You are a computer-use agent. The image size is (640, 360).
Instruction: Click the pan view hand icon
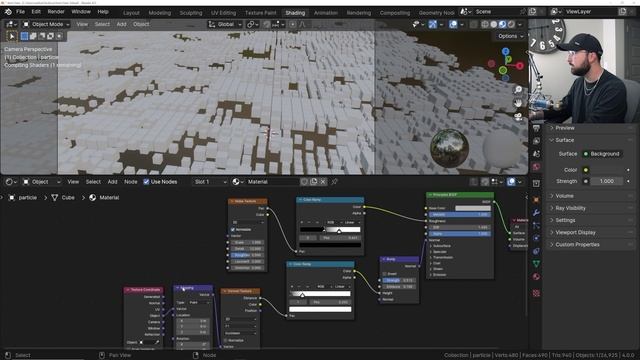(x=518, y=103)
